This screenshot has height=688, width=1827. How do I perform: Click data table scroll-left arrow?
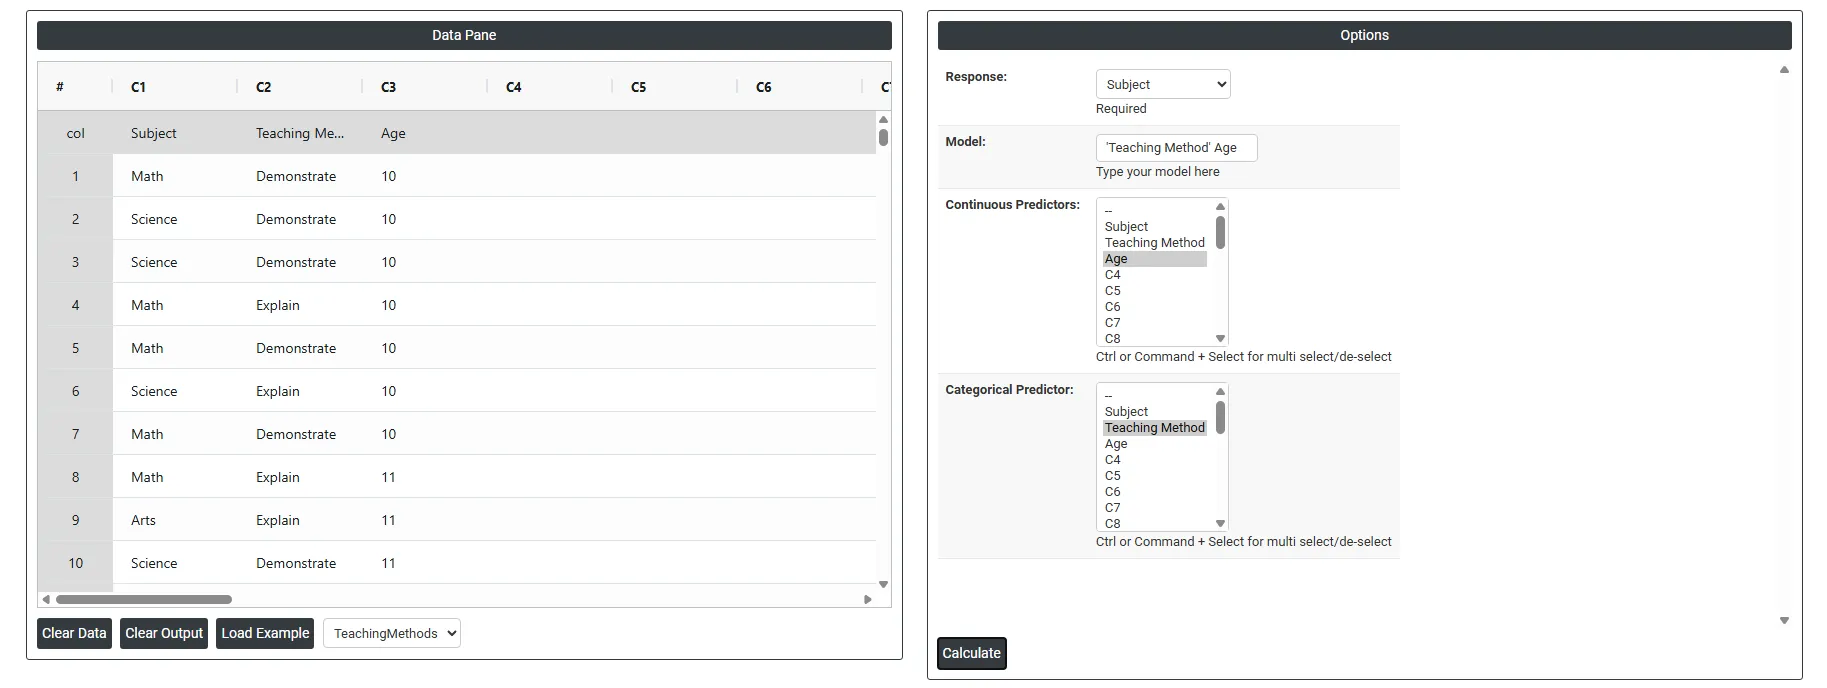pos(46,600)
